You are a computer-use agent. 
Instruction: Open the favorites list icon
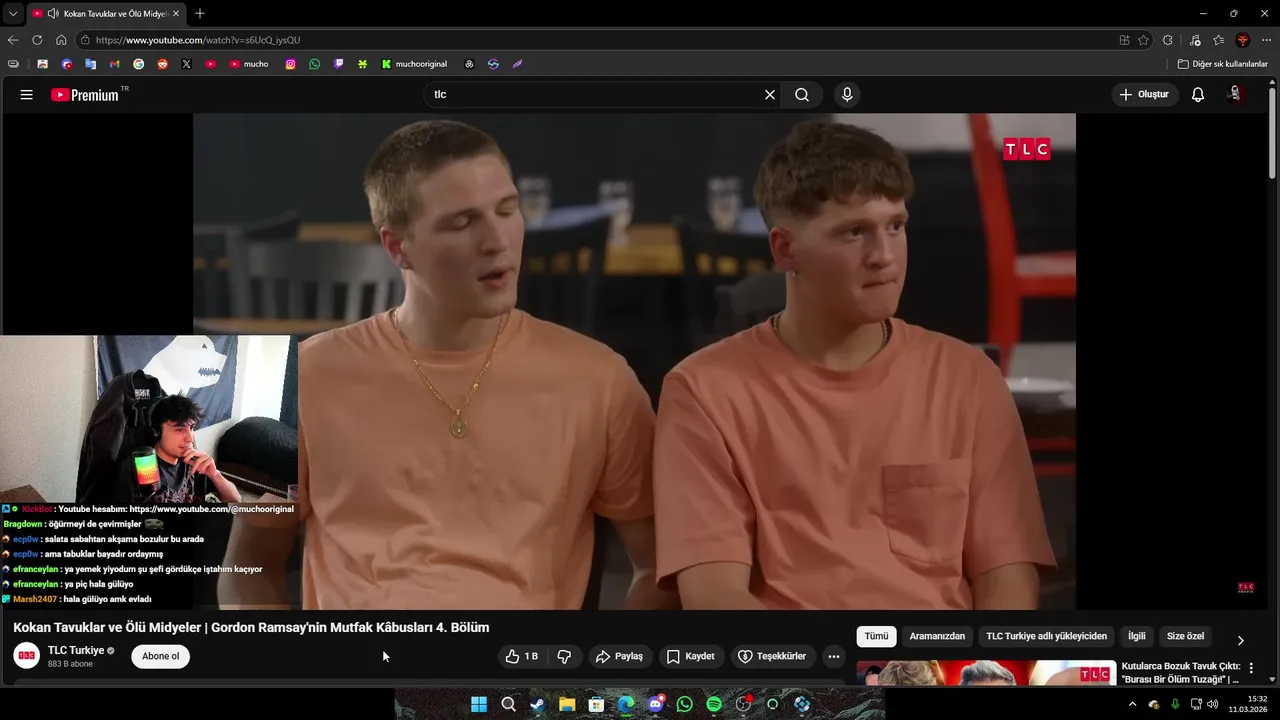(x=1218, y=40)
